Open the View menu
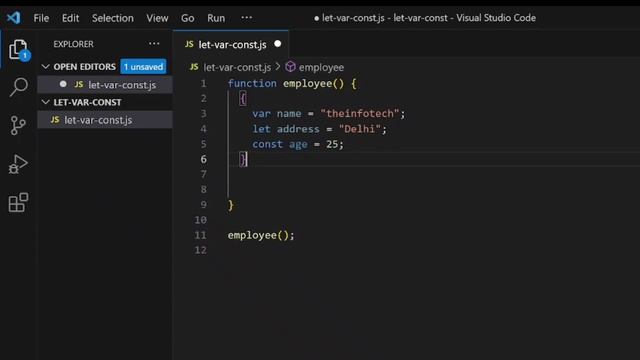640x360 pixels. click(157, 18)
